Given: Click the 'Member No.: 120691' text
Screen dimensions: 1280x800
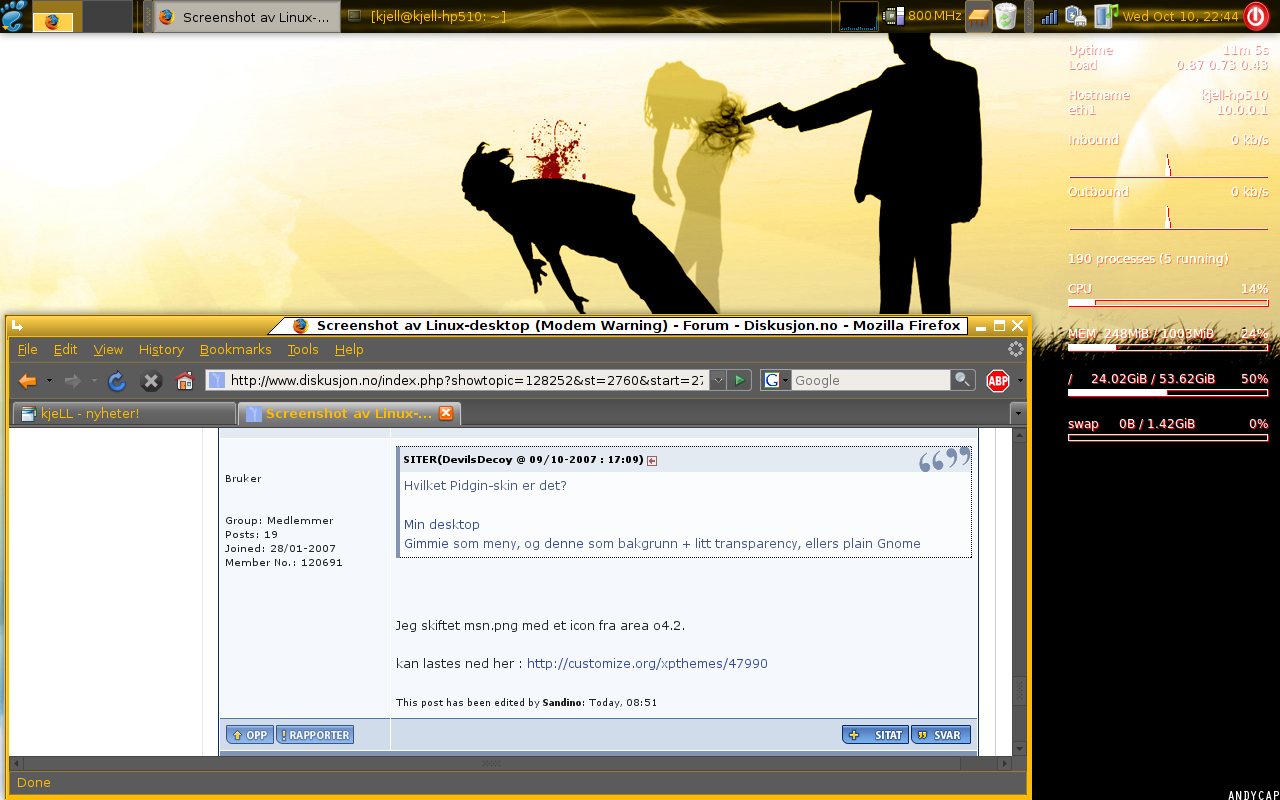Looking at the screenshot, I should click(284, 563).
